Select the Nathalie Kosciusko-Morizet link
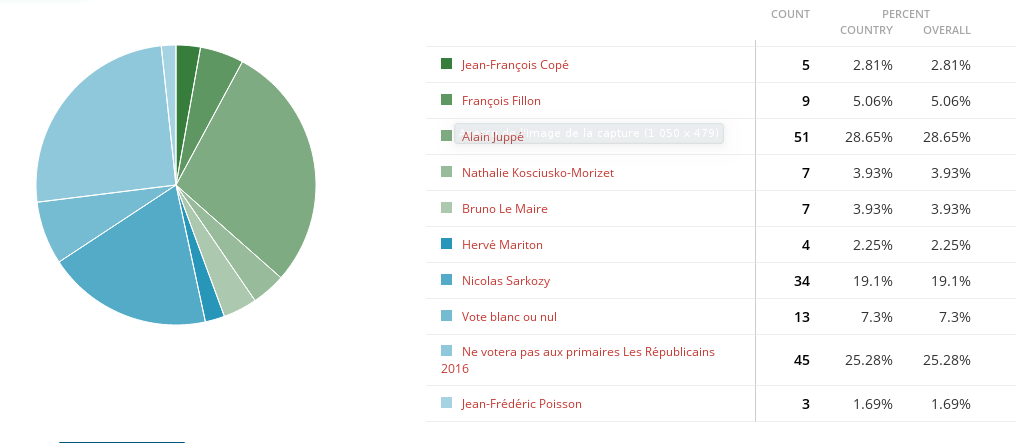Viewport: 1030px width, 443px height. tap(537, 173)
